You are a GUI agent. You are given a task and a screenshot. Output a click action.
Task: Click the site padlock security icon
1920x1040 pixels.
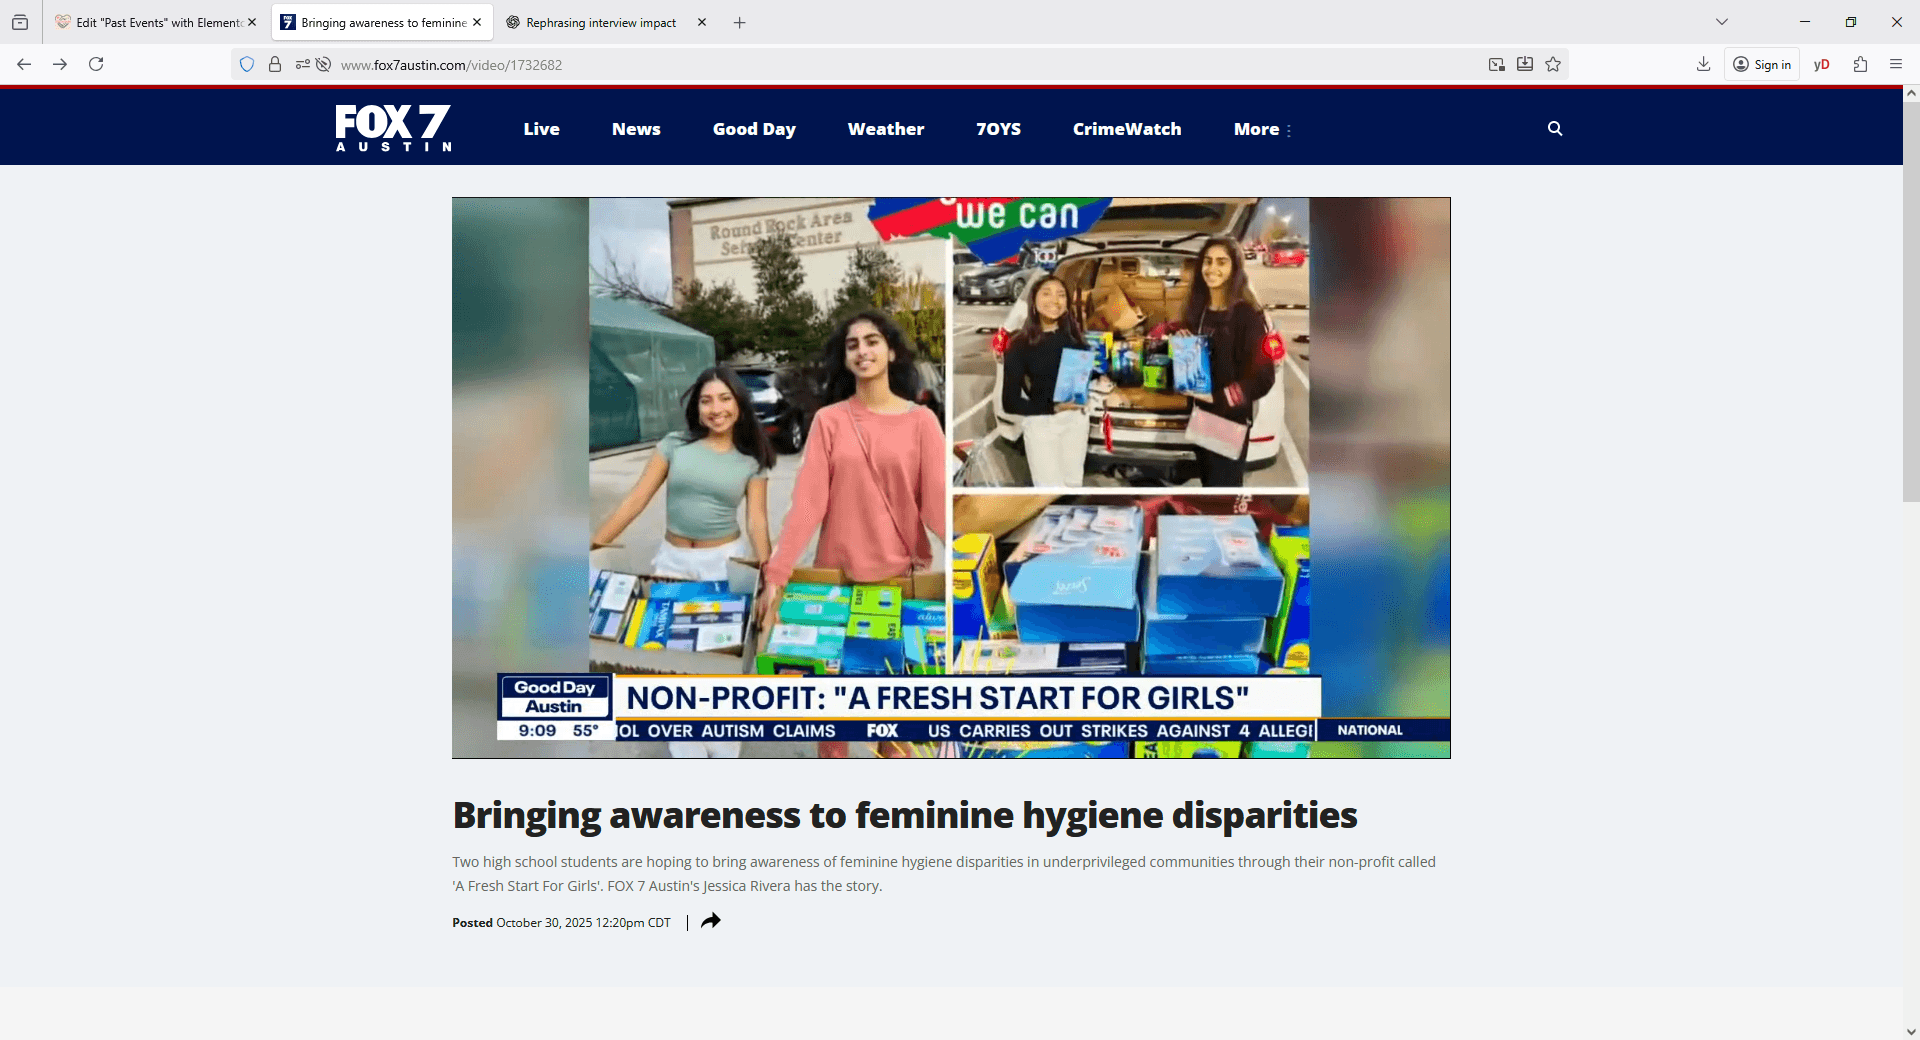coord(275,65)
